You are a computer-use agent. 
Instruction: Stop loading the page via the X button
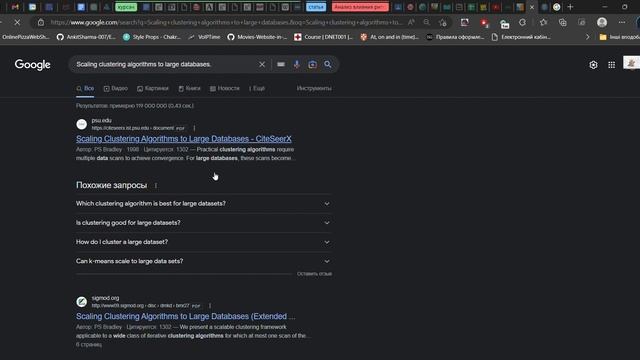coord(17,22)
